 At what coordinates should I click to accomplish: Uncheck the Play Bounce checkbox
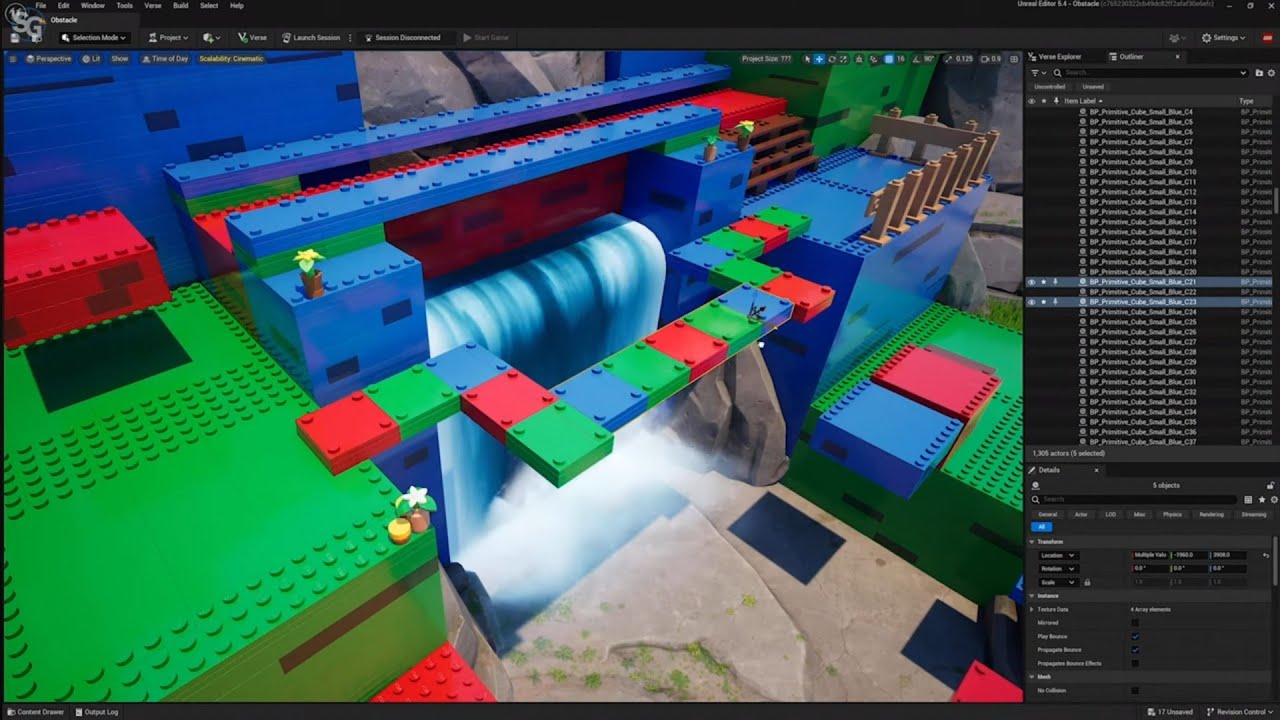point(1135,636)
